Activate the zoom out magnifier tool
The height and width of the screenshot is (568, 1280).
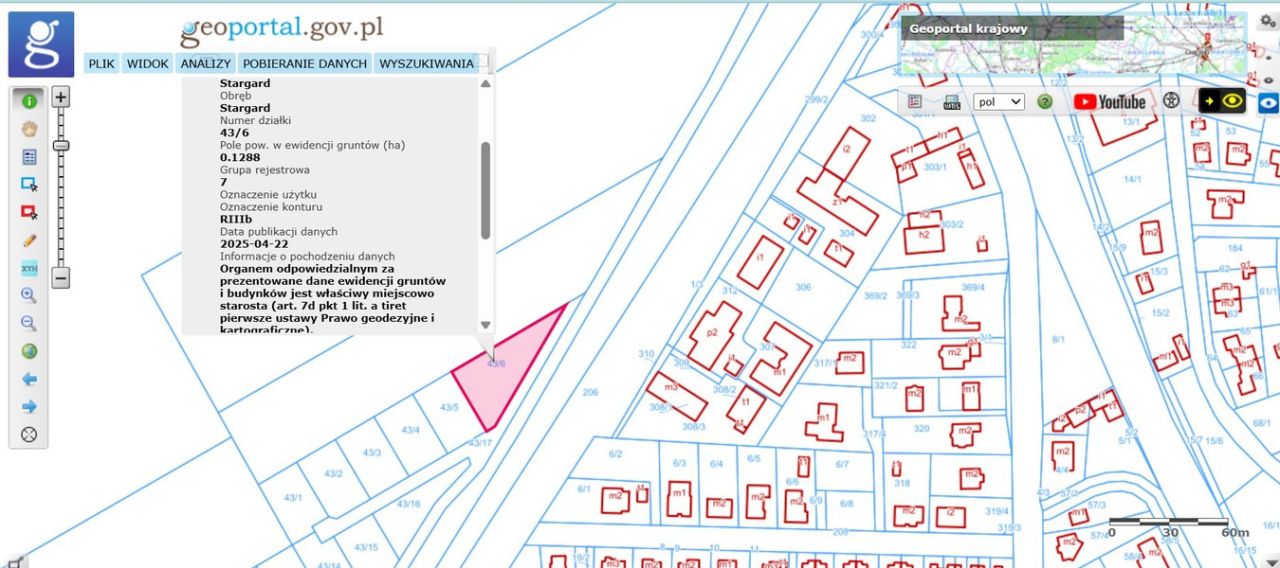pos(29,323)
